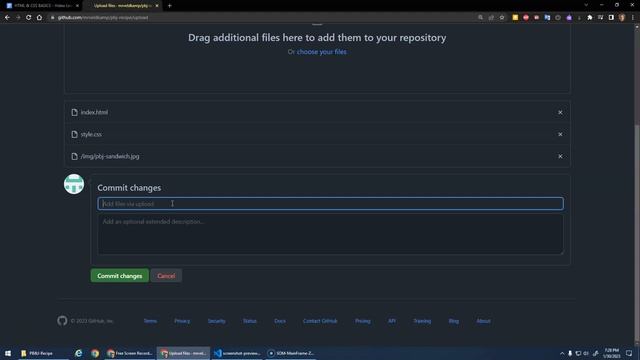This screenshot has height=360, width=640.
Task: Open the zoom magnifier icon in address bar
Action: (x=480, y=18)
